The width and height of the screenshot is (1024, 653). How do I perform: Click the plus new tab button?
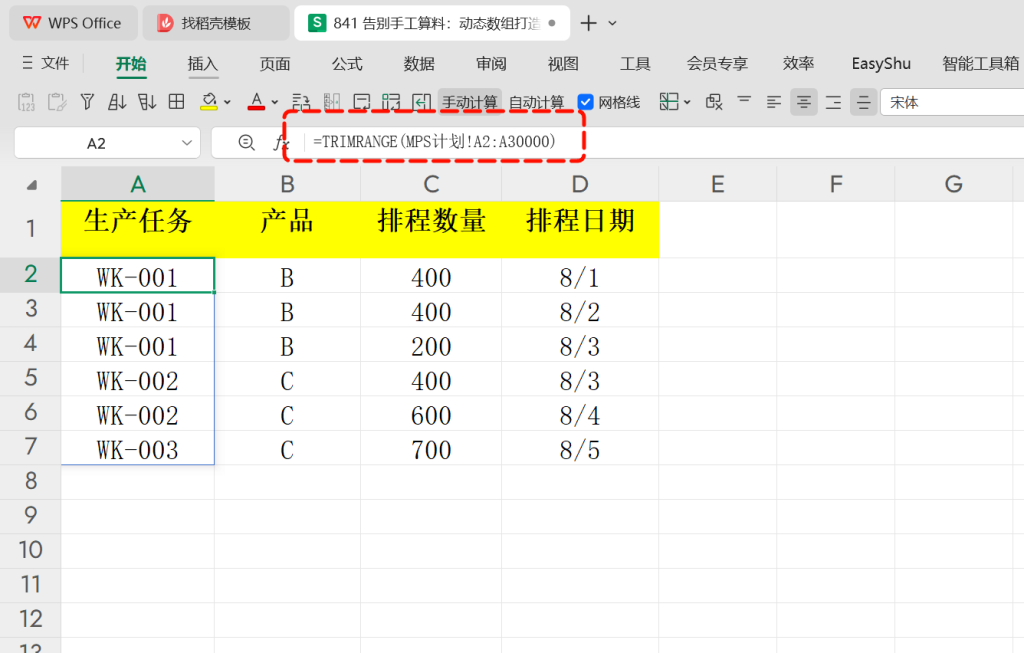click(x=588, y=23)
